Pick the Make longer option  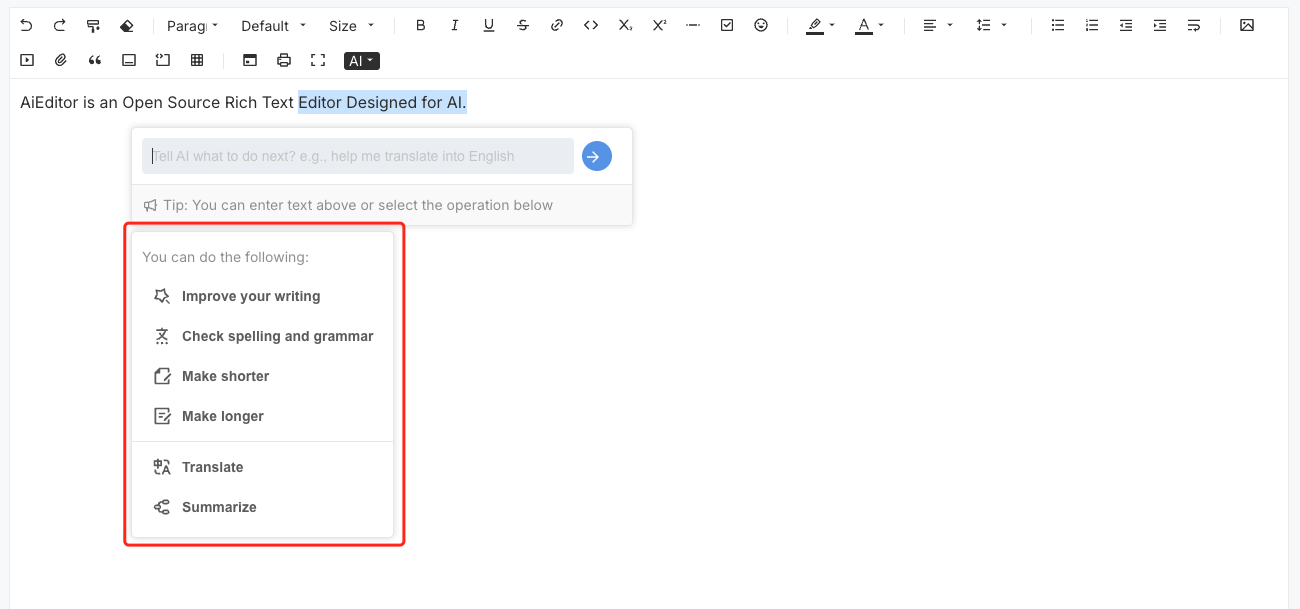pyautogui.click(x=262, y=416)
